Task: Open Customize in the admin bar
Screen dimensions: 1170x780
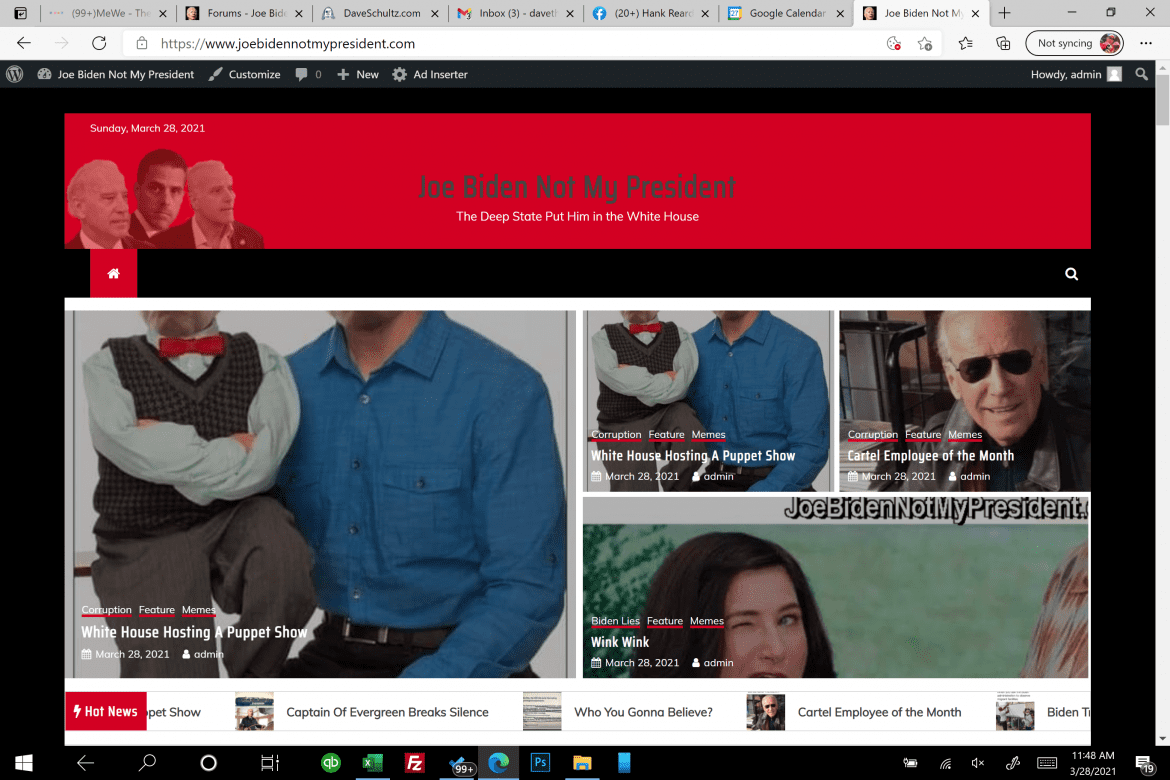Action: [245, 74]
